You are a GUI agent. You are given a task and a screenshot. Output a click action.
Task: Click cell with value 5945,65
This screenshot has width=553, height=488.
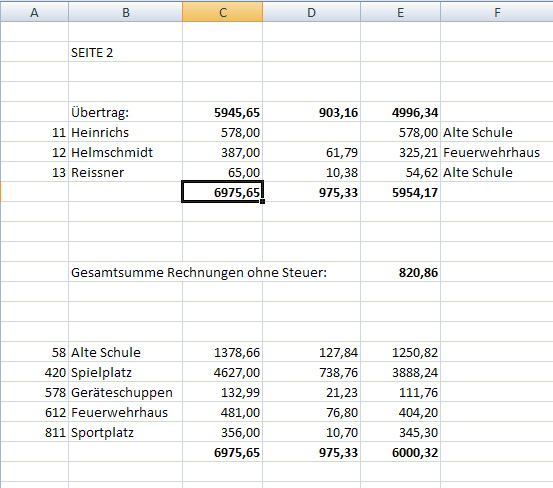223,112
